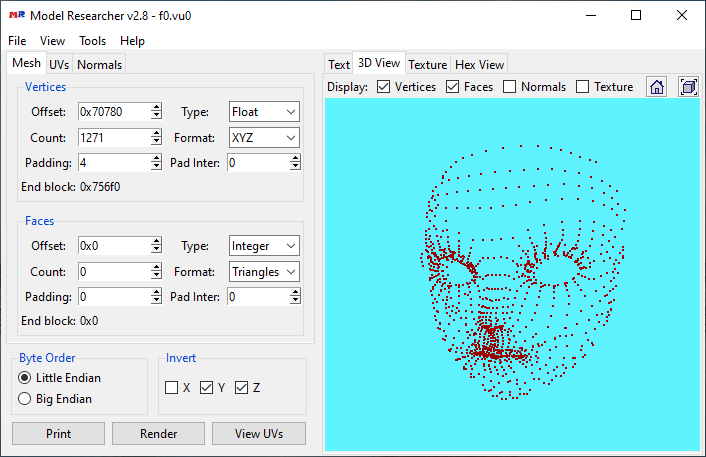Click the Print button
This screenshot has width=706, height=457.
[58, 434]
